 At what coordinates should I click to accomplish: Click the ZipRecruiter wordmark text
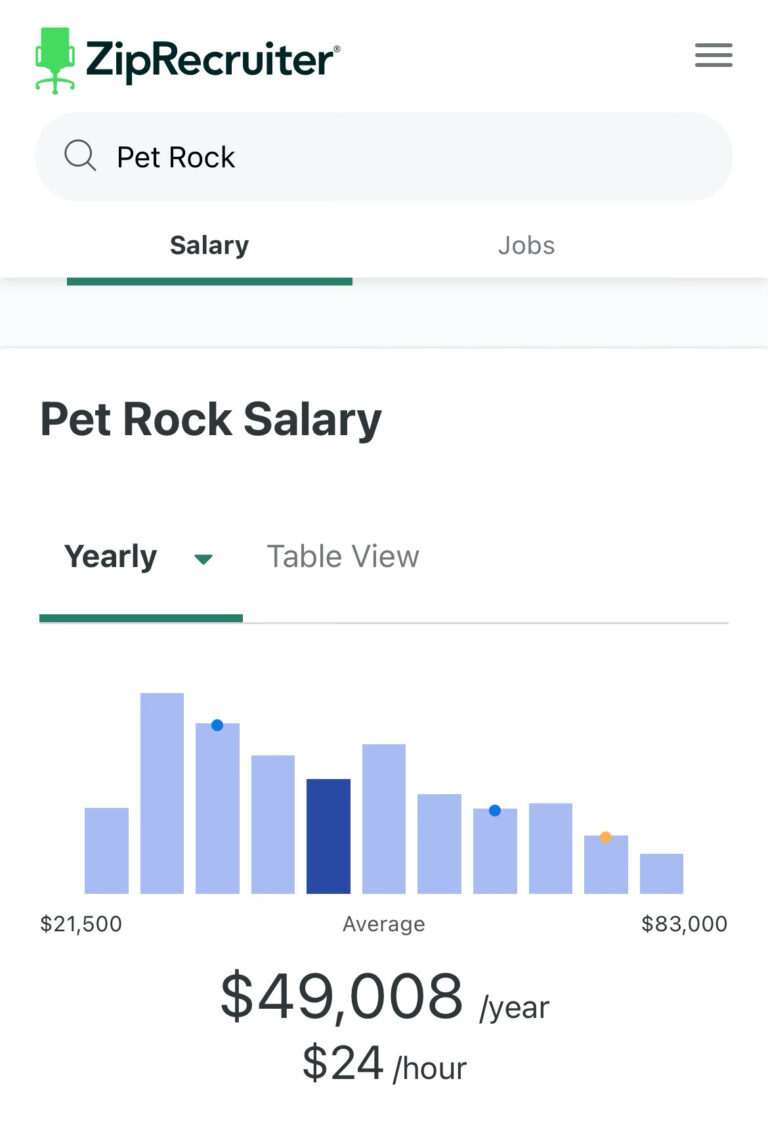click(212, 60)
